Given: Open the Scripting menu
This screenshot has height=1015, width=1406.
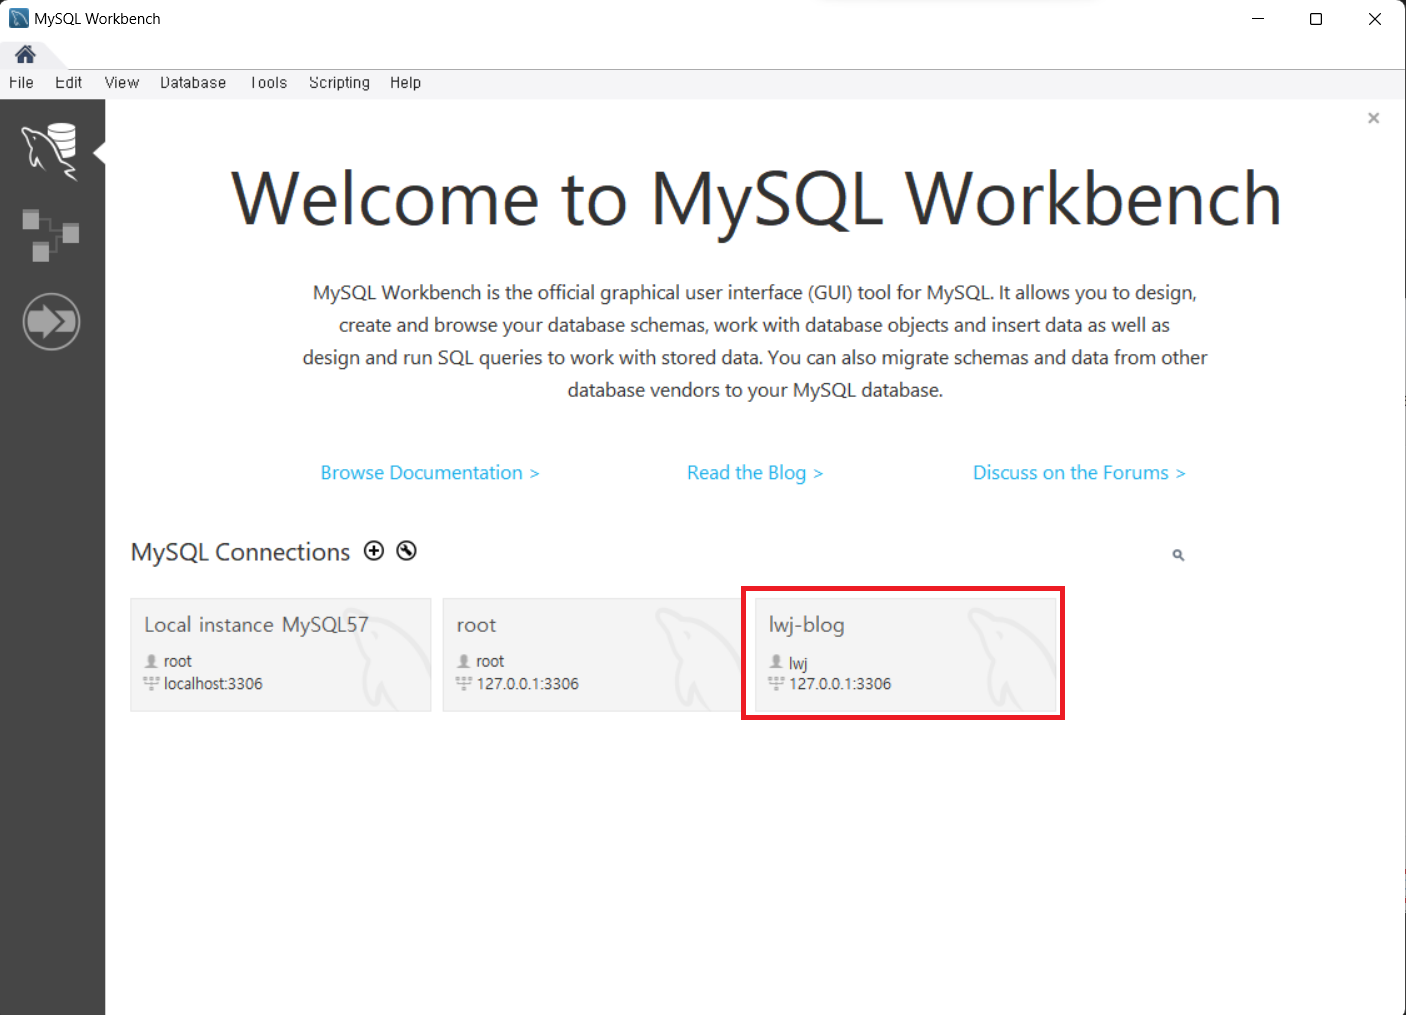Looking at the screenshot, I should click(x=339, y=83).
